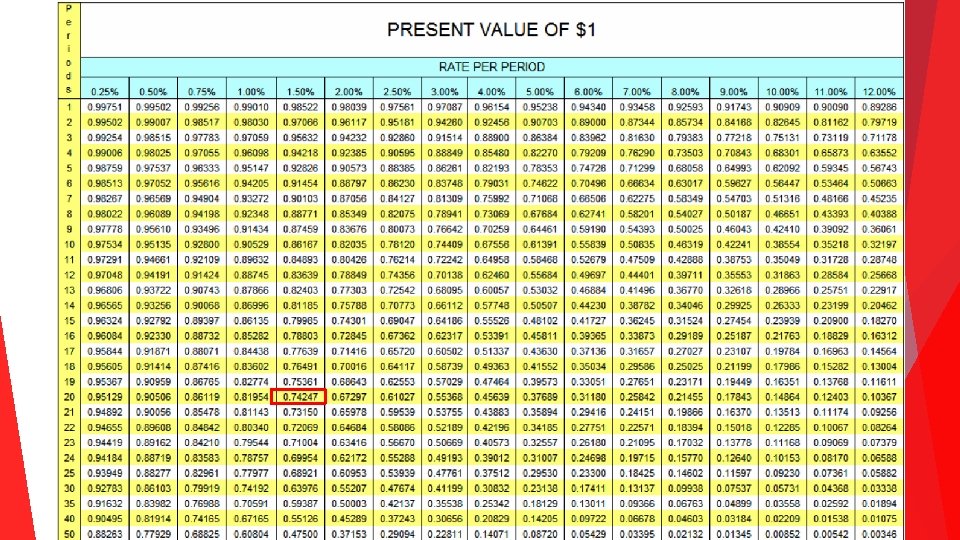
Task: Click the period 20 row label
Action: coord(69,397)
